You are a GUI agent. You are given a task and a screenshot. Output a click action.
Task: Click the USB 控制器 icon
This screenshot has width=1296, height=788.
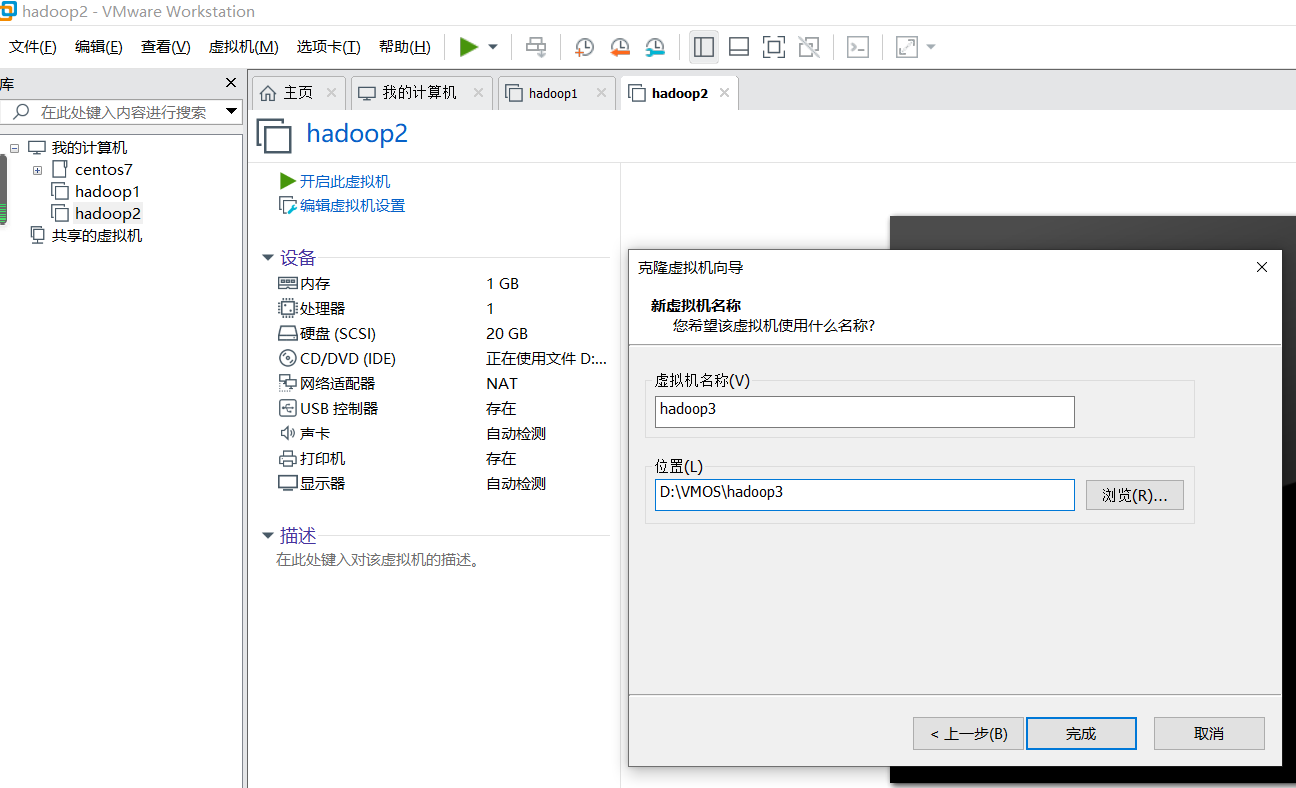288,409
